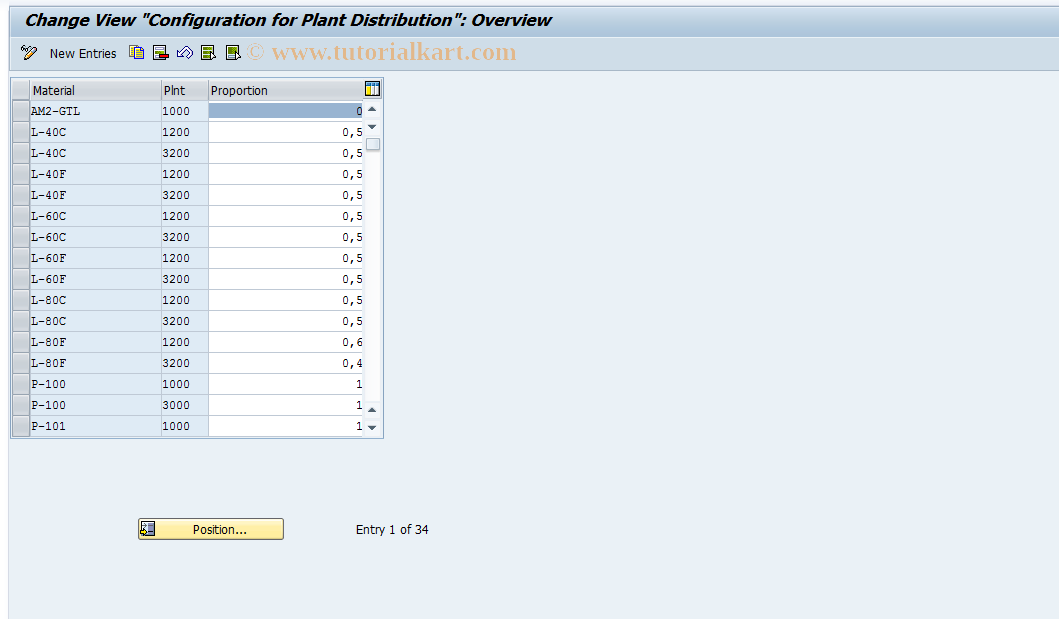1059x619 pixels.
Task: Edit Proportion for L-80C plant 3200
Action: [x=286, y=321]
